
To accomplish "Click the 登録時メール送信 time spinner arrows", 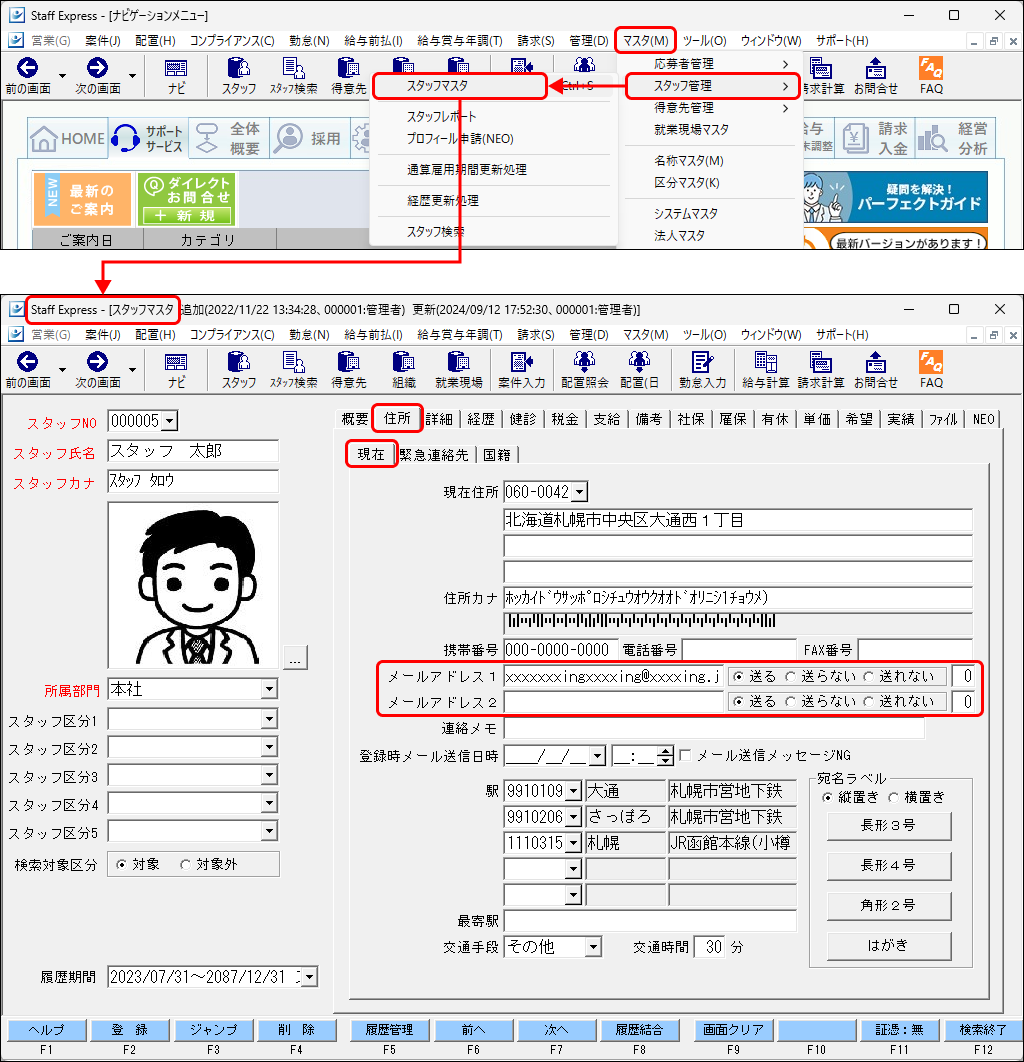I will pos(665,755).
